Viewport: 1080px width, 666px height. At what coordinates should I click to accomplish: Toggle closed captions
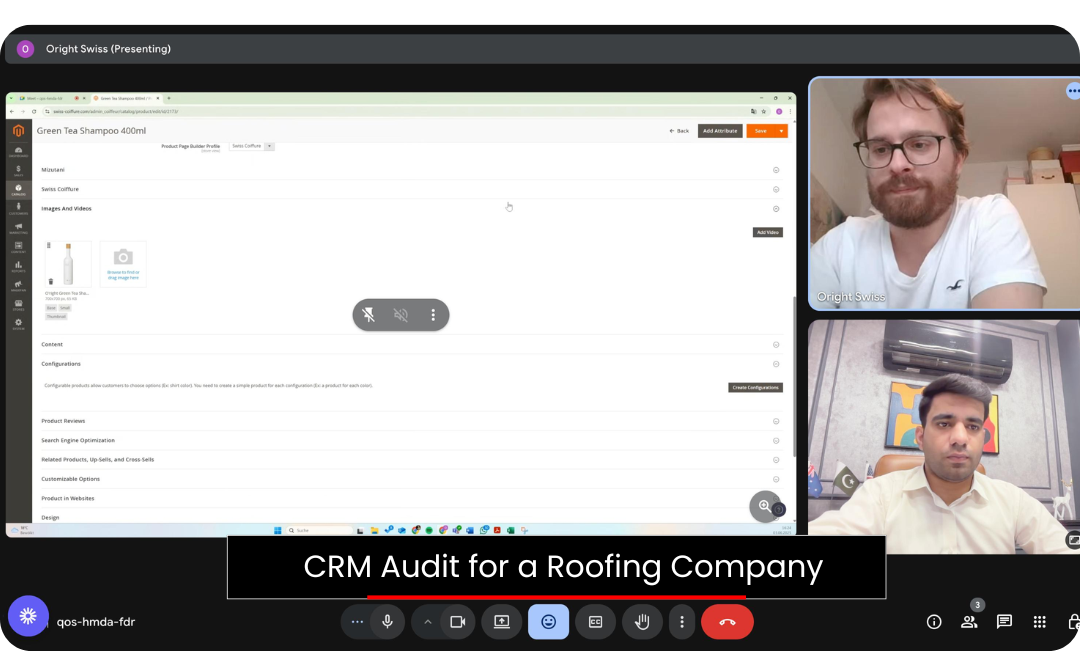595,622
